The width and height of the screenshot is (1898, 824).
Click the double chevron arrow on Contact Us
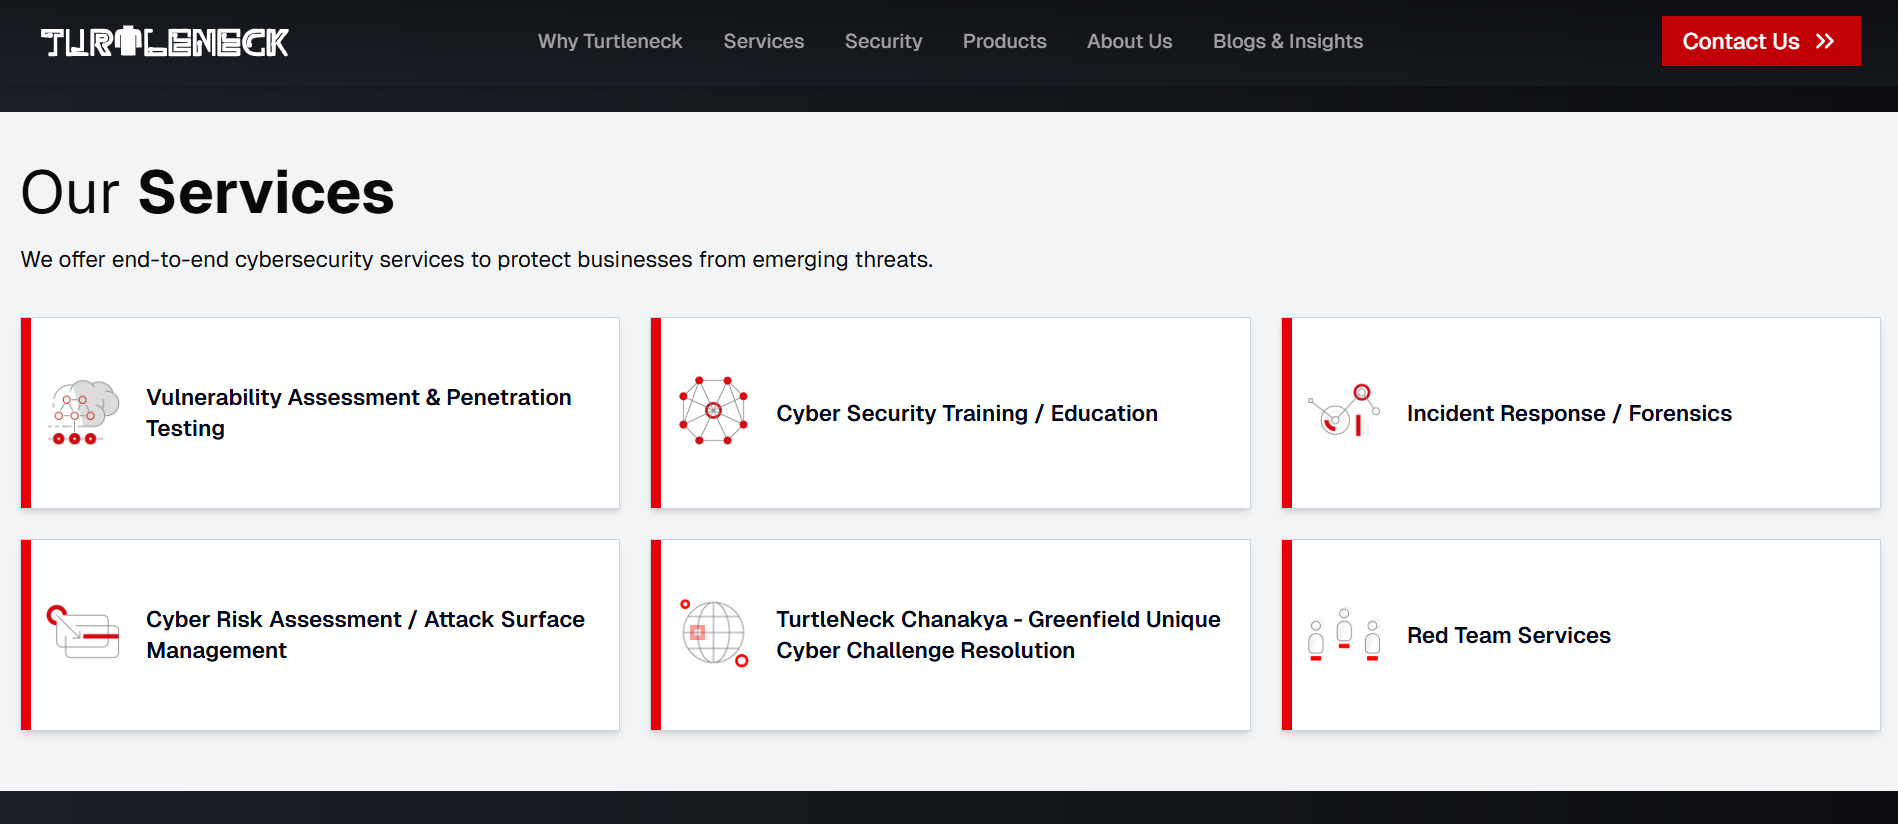[1825, 41]
